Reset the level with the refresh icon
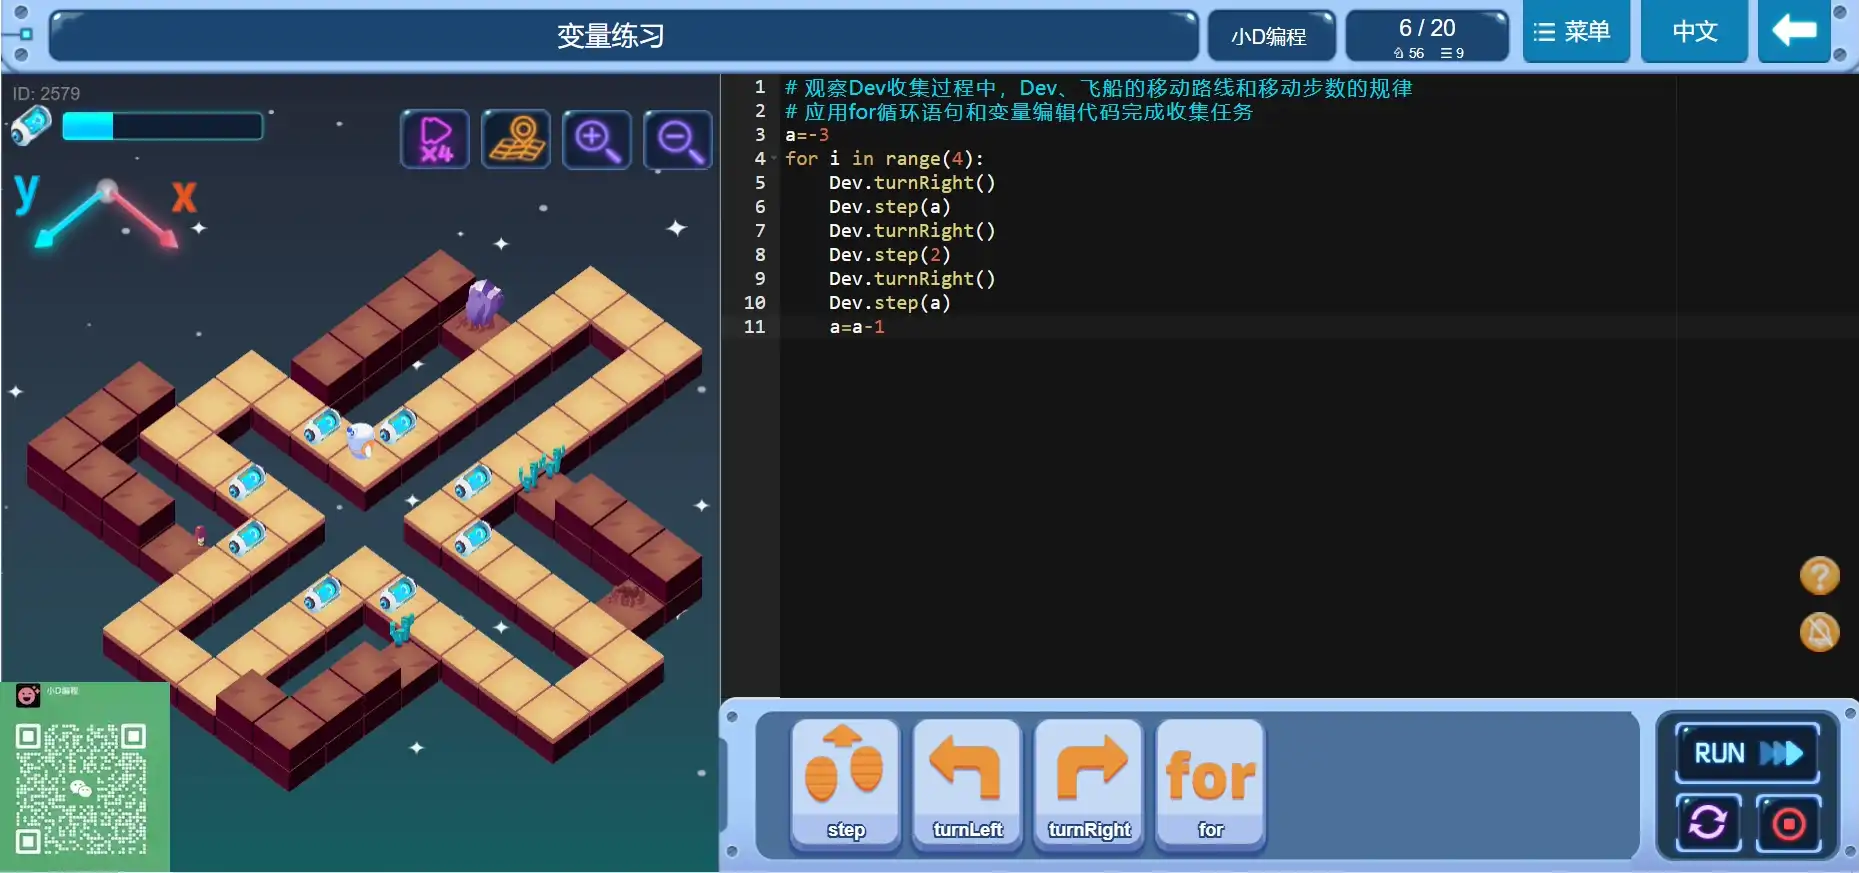 tap(1708, 823)
